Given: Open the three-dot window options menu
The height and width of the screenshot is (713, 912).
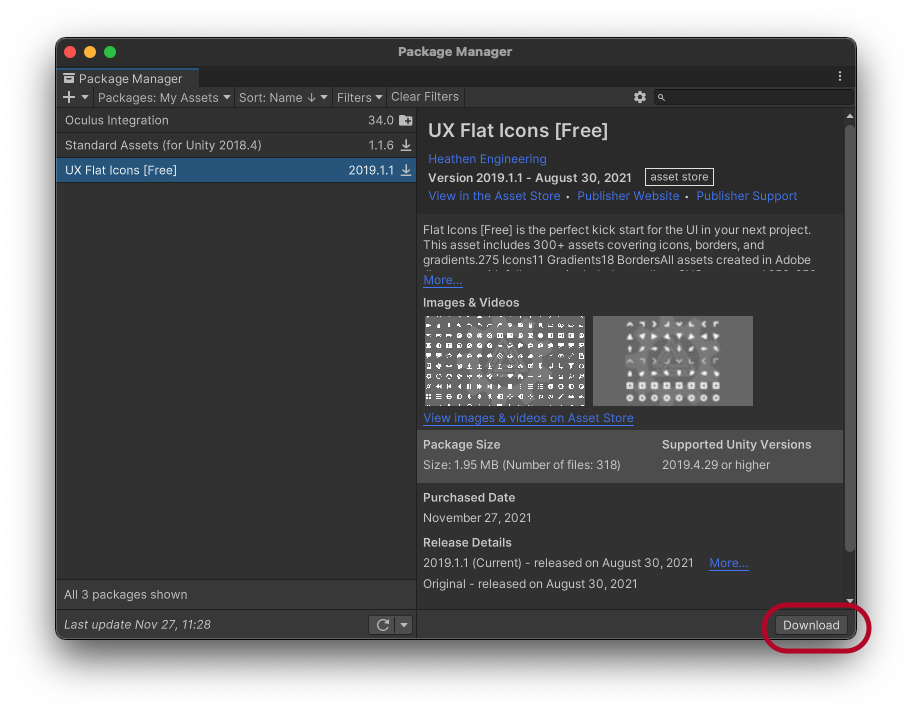Looking at the screenshot, I should (x=840, y=76).
